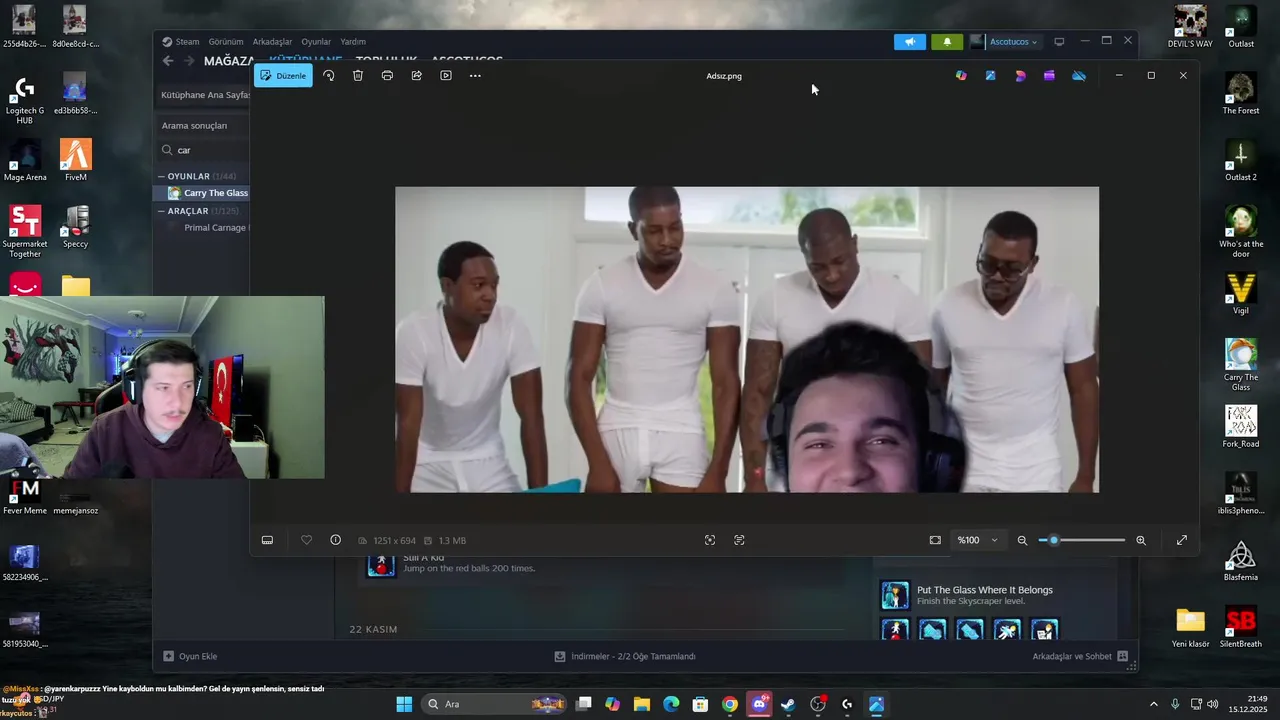1280x720 pixels.
Task: Open Steam notifications bell
Action: coord(947,42)
